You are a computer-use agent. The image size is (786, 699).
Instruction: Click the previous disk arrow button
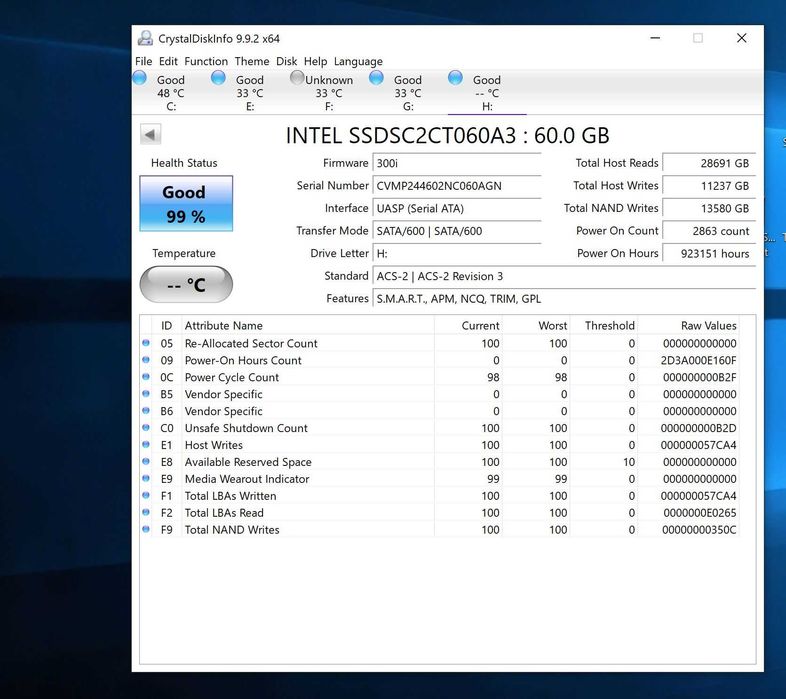150,134
